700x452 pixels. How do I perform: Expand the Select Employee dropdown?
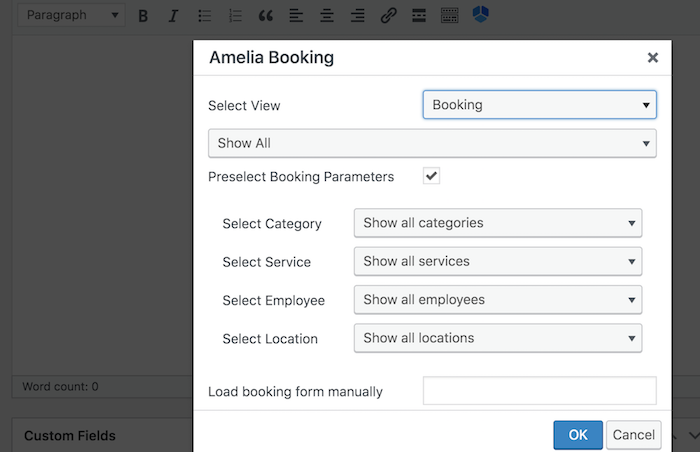point(497,300)
